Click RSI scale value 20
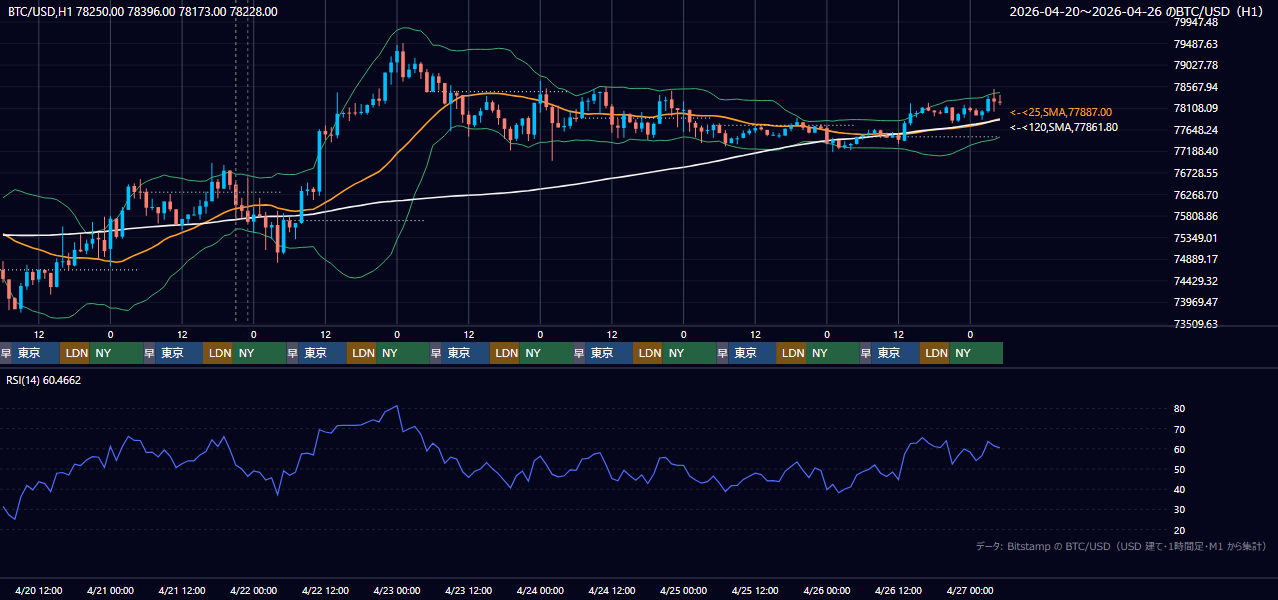This screenshot has height=600, width=1278. coord(1179,530)
